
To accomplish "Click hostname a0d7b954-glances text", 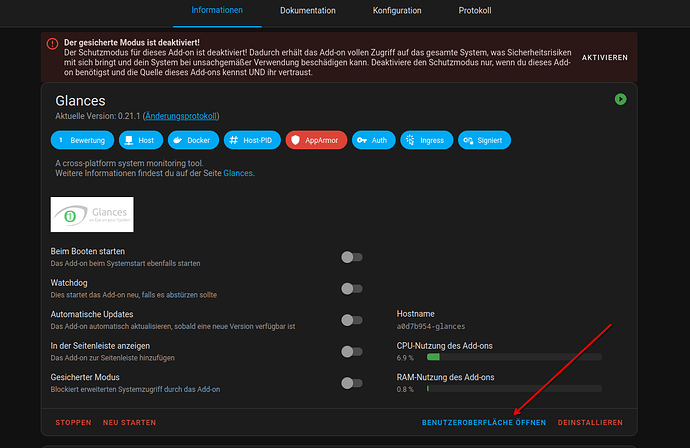I will tap(431, 327).
